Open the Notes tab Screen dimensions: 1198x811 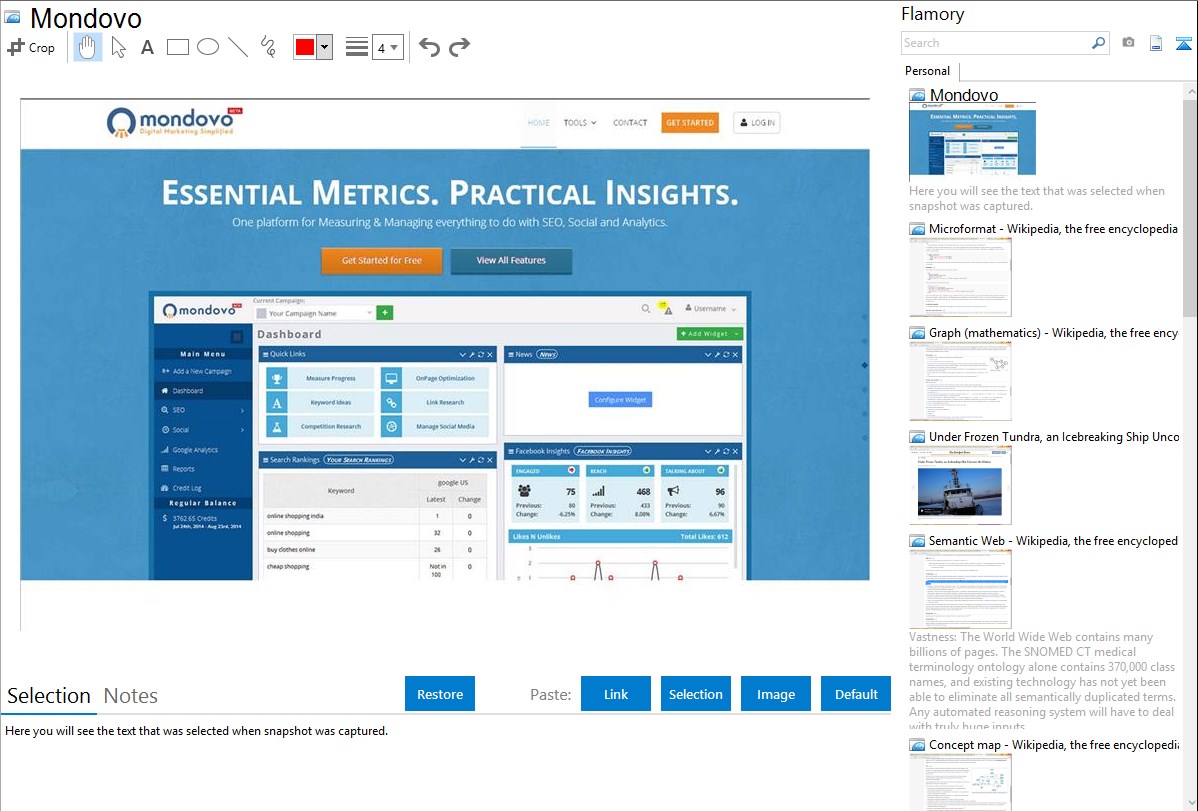(131, 696)
